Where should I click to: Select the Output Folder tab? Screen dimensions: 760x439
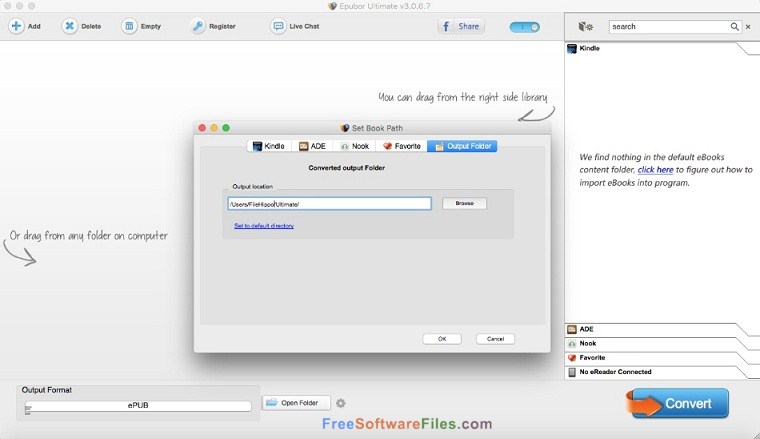462,146
